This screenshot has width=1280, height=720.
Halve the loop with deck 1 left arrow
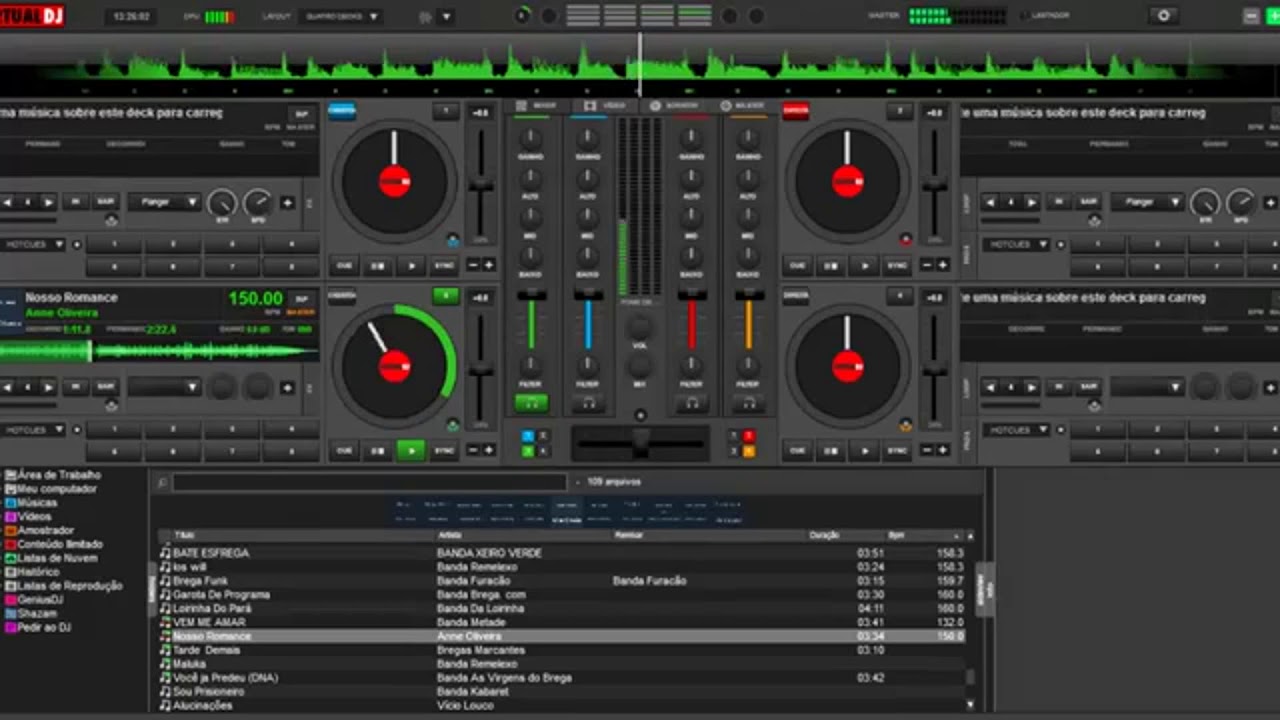pyautogui.click(x=8, y=203)
